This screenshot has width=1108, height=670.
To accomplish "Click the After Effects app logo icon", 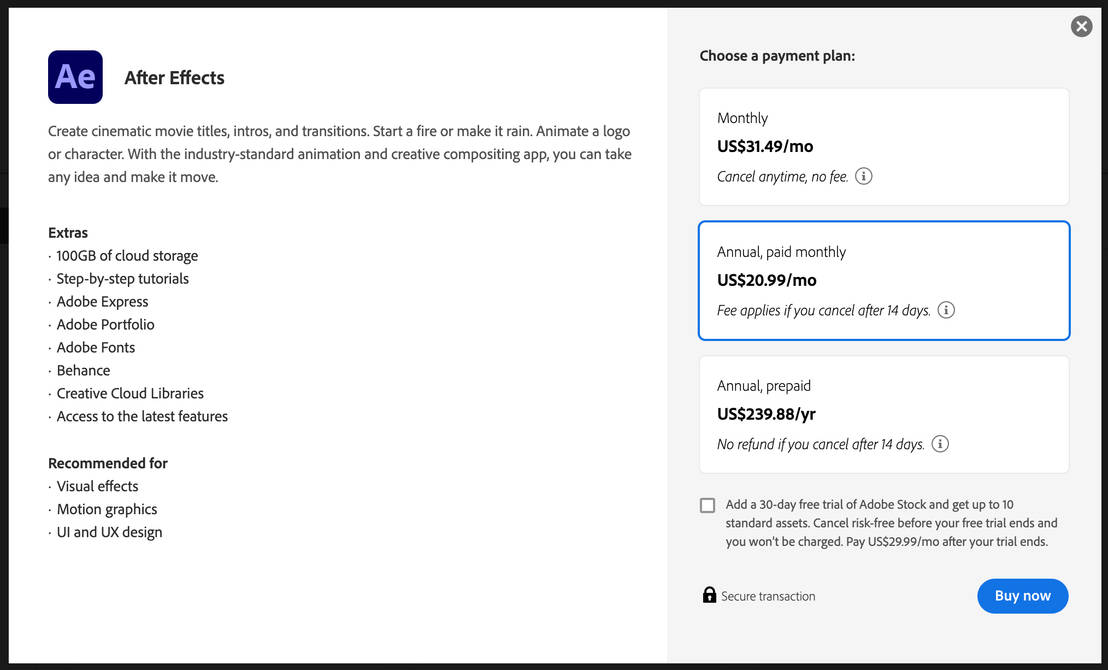I will [x=75, y=76].
